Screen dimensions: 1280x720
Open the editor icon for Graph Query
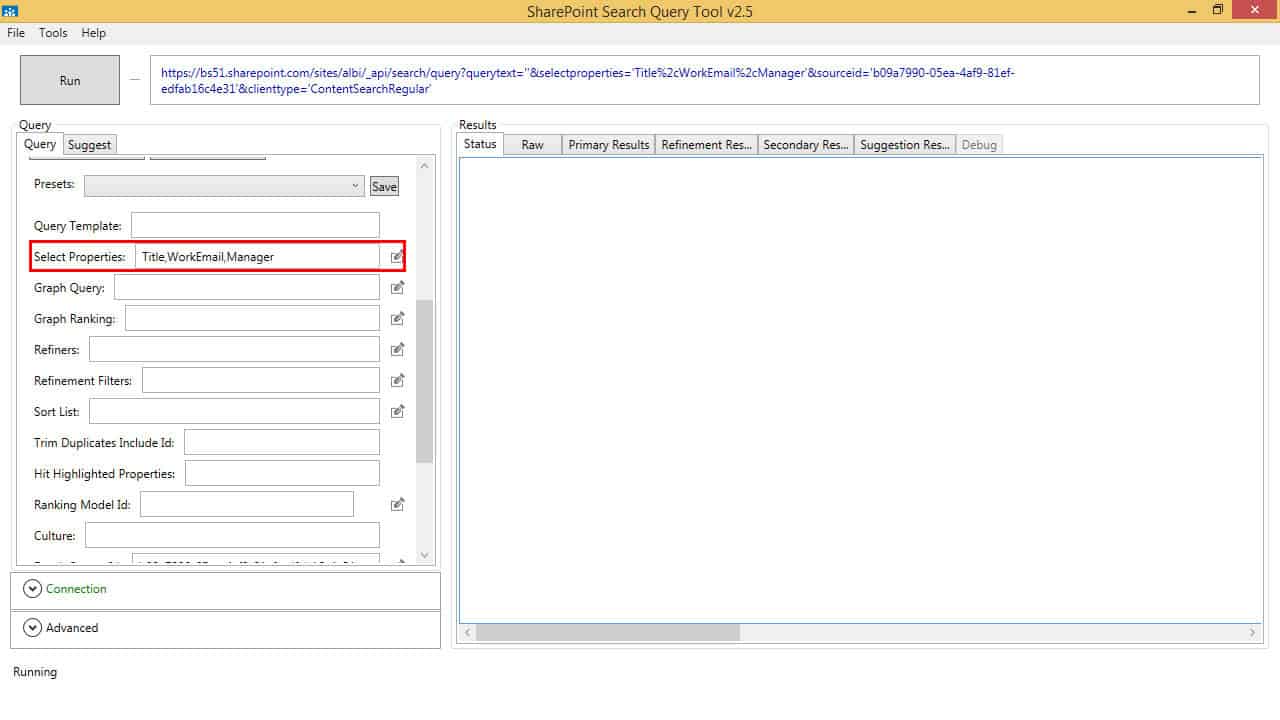[x=397, y=288]
